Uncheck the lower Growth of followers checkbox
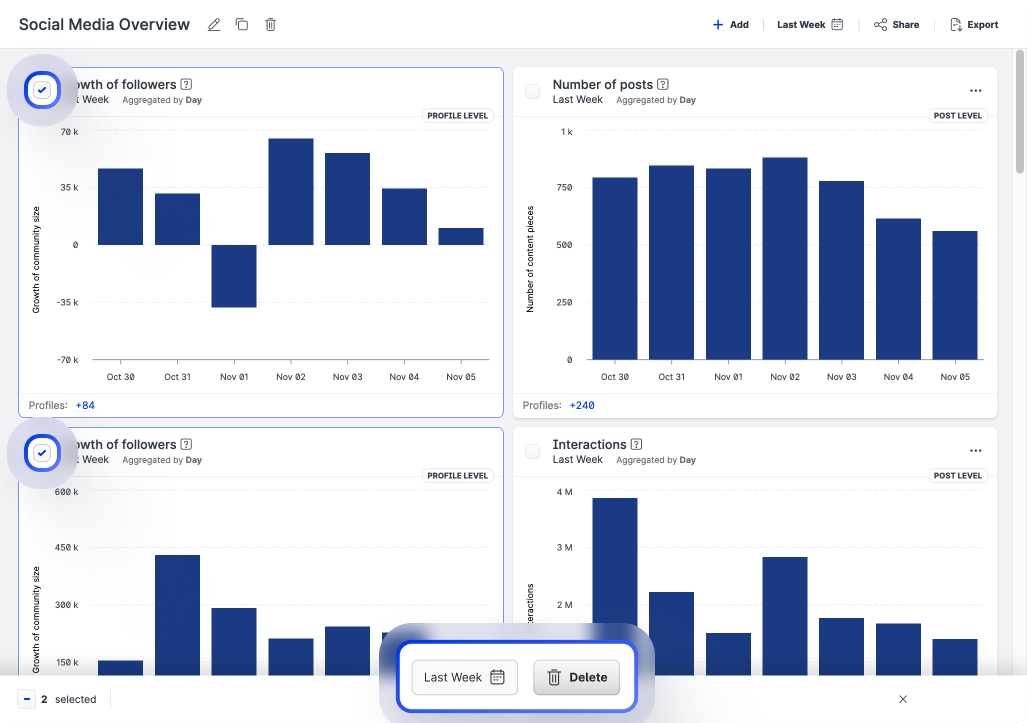The height and width of the screenshot is (723, 1027). (x=41, y=453)
